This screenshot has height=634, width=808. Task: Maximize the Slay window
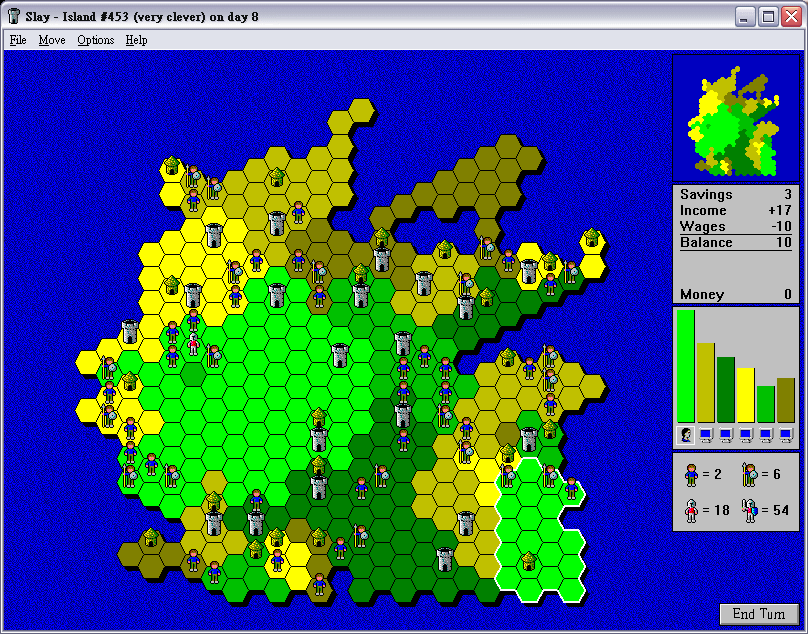pos(768,16)
